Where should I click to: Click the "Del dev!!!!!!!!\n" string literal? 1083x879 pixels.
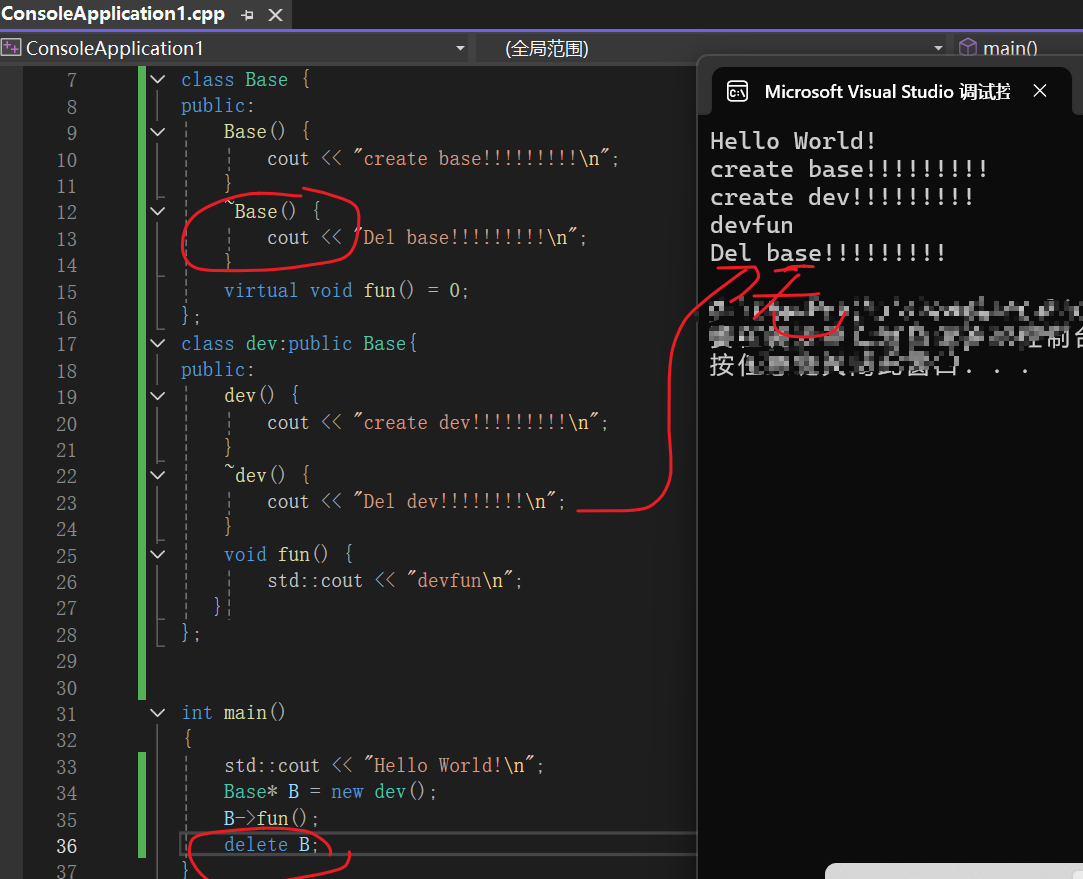[x=454, y=501]
